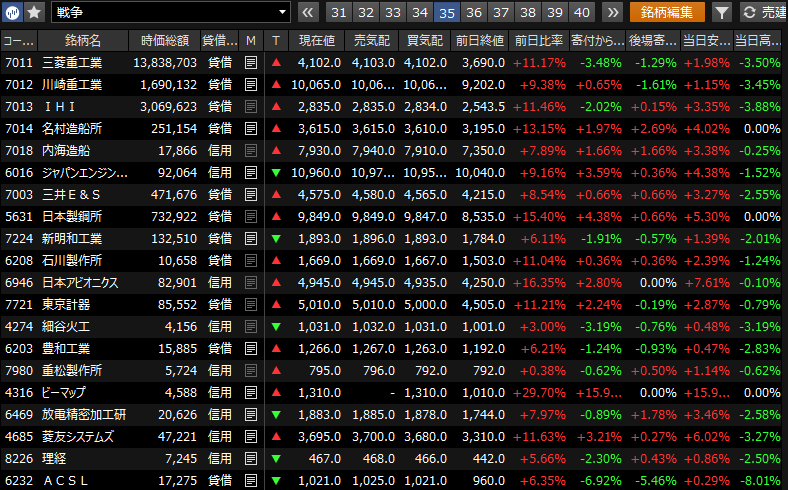Select list tab 40
This screenshot has width=788, height=490.
tap(582, 12)
